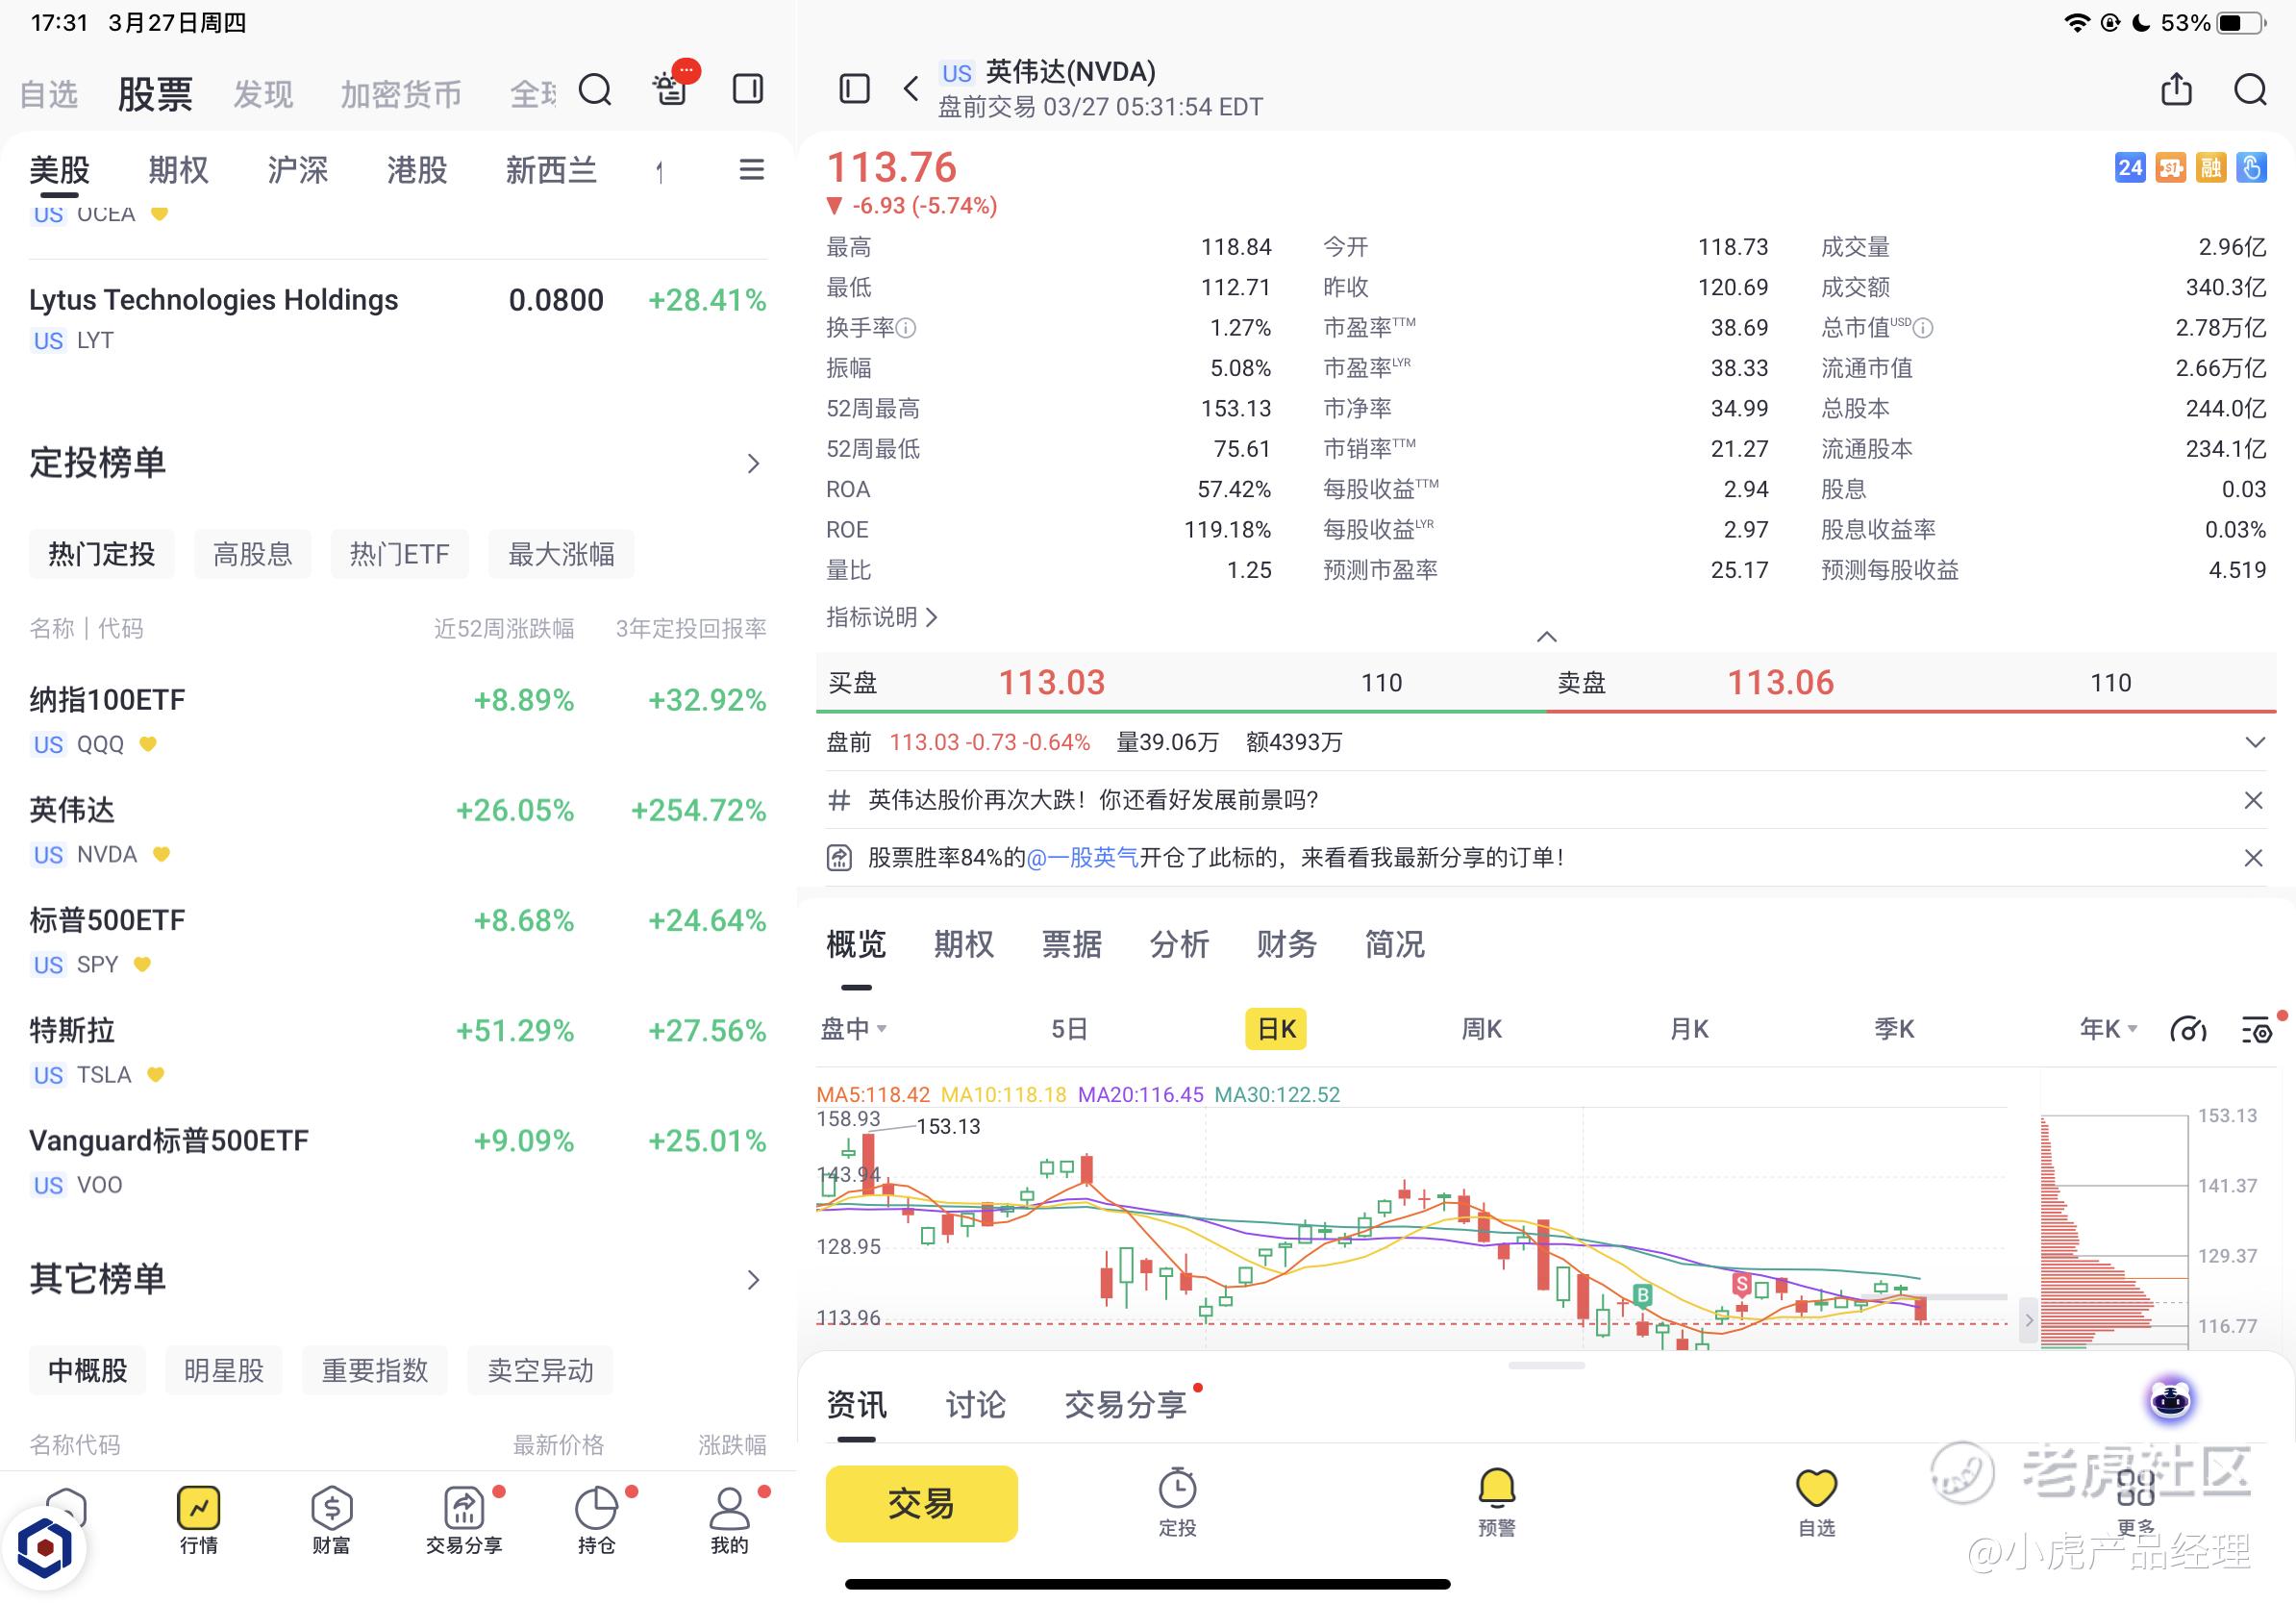Screen dimensions: 2296x1604
Task: Open search in the left stocks panel
Action: click(595, 90)
